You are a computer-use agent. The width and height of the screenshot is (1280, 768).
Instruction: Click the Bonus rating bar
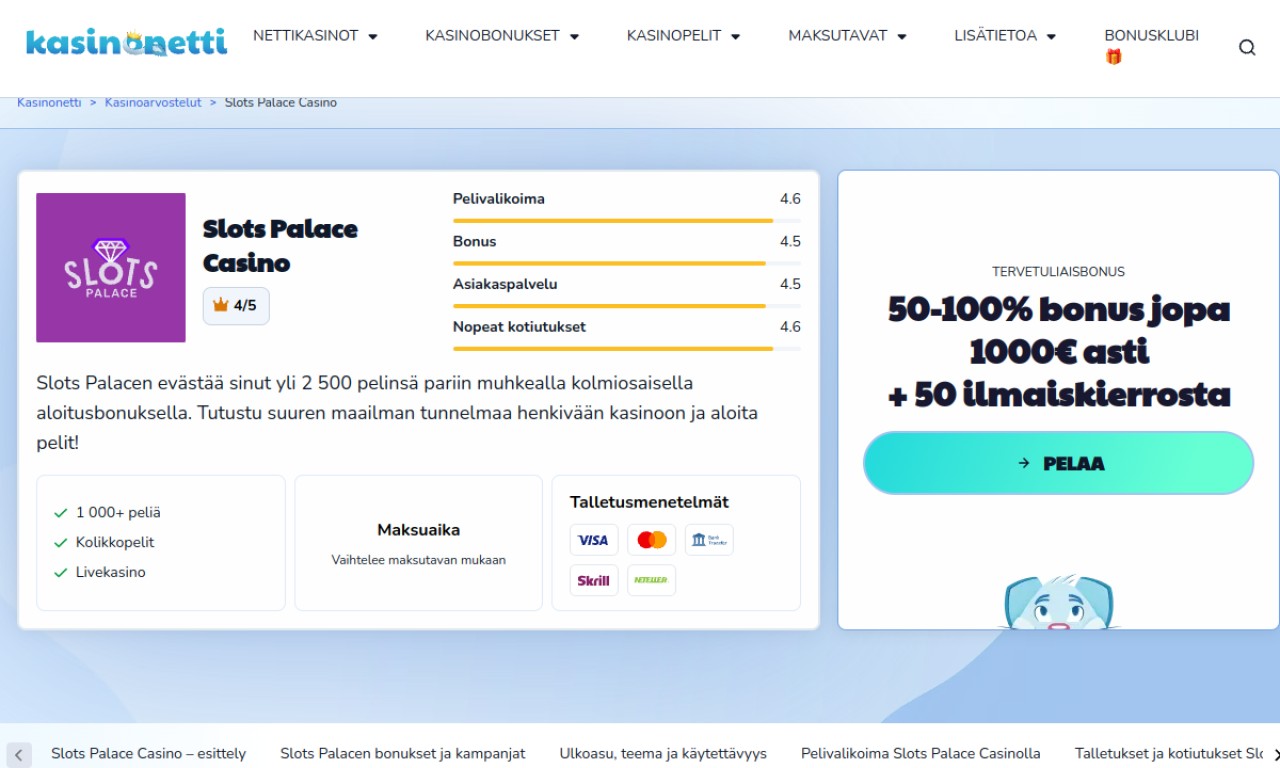point(627,263)
